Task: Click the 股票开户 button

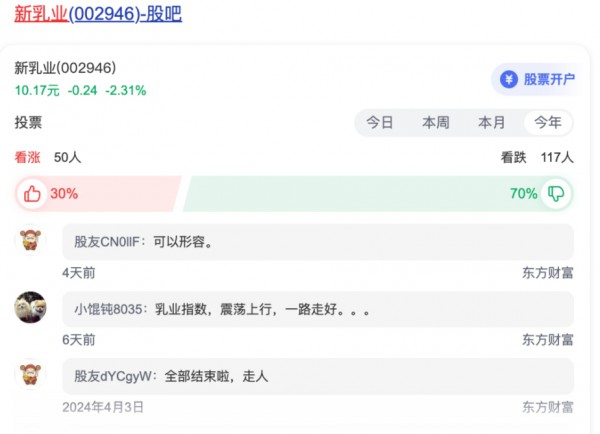Action: pyautogui.click(x=537, y=80)
